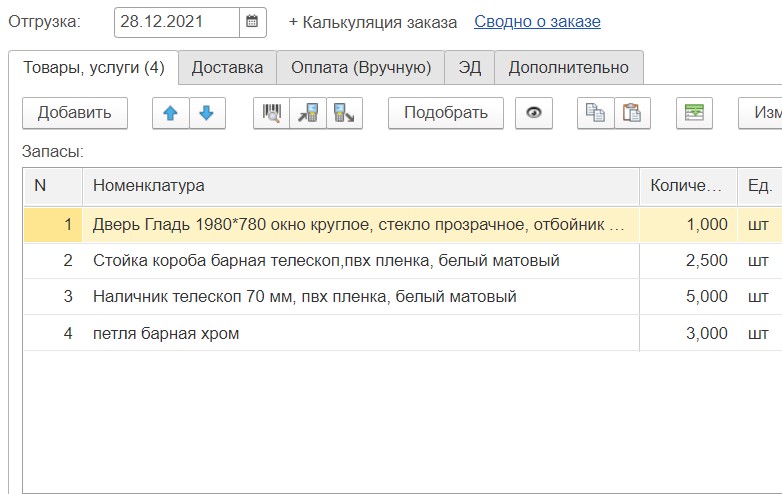Click the paste rows icon
This screenshot has height=494, width=782.
coord(632,113)
